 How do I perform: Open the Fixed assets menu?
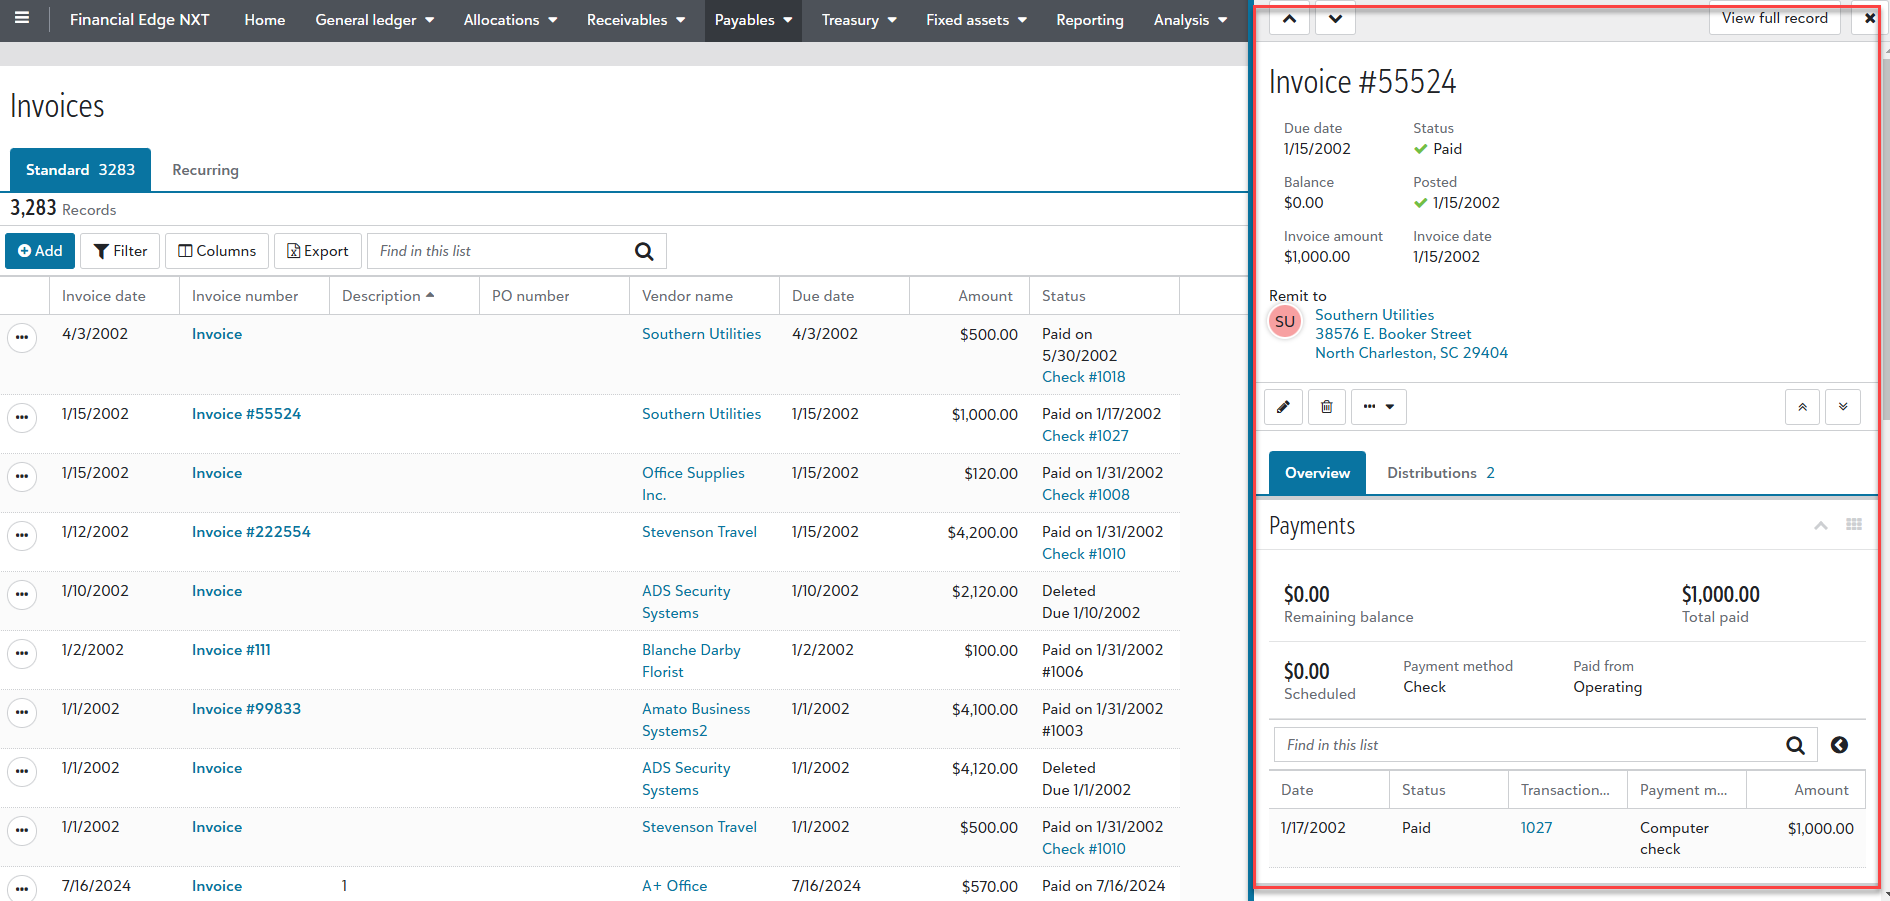pyautogui.click(x=976, y=20)
